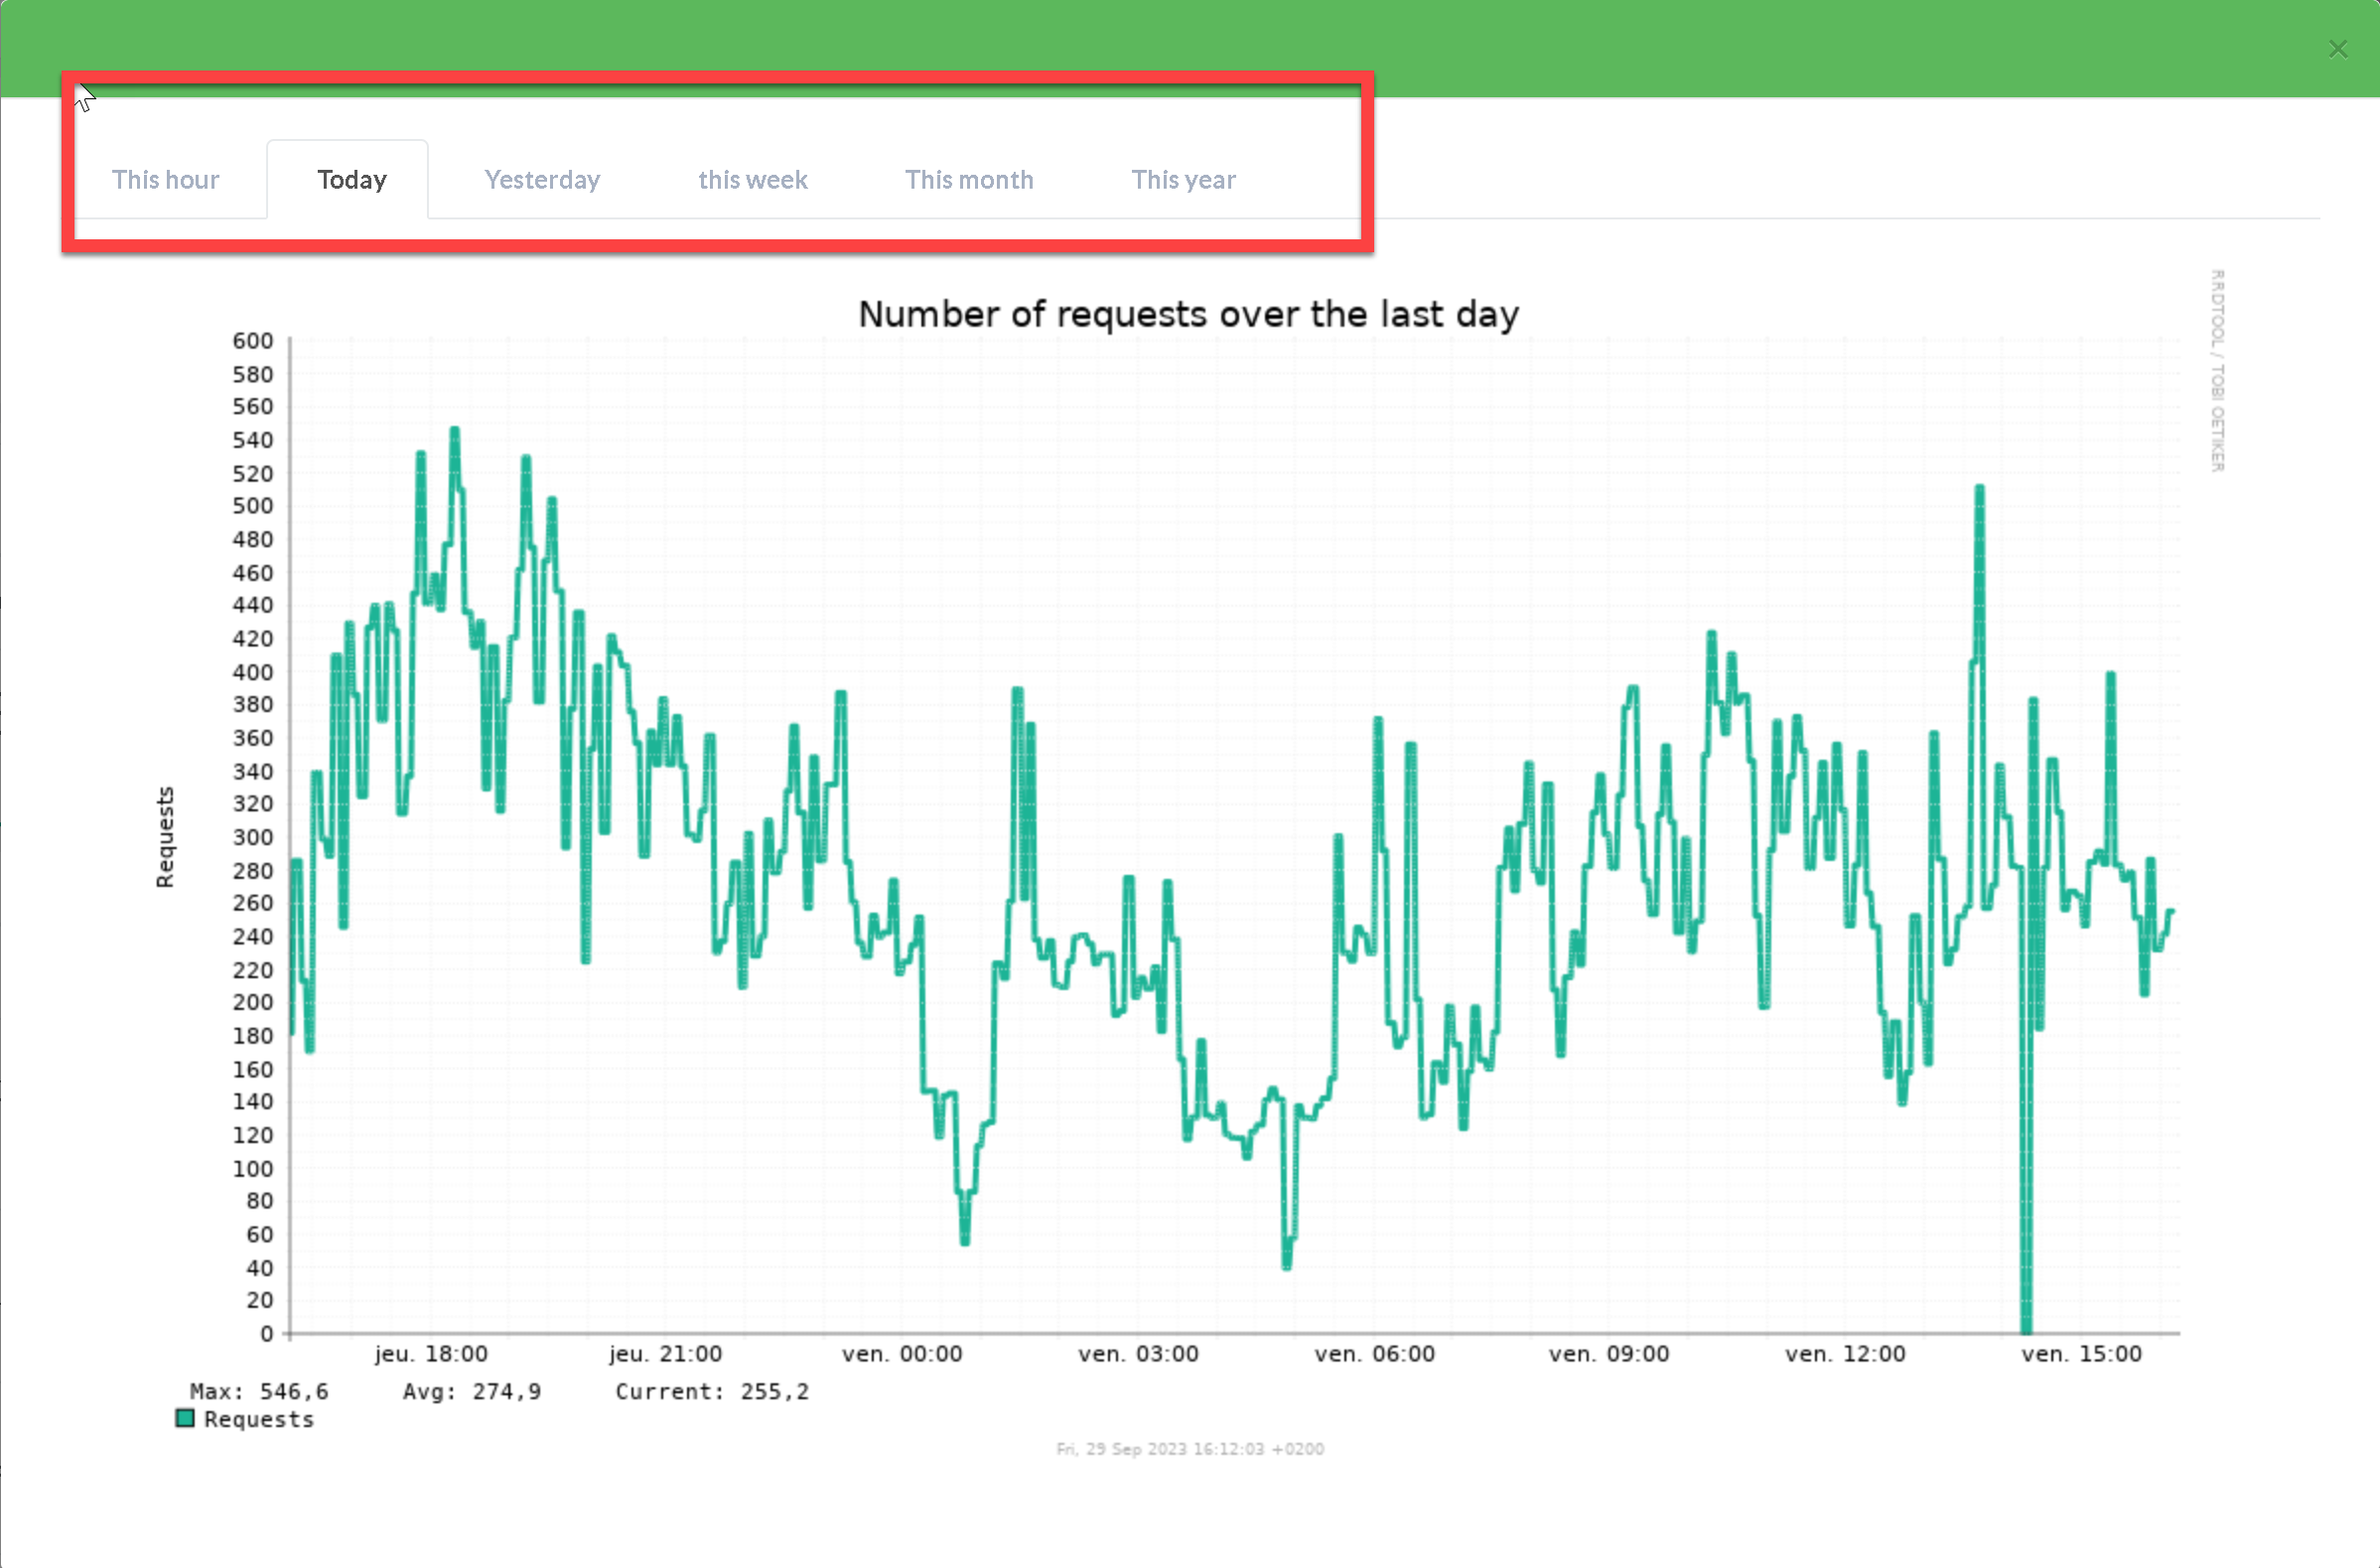Click the Requests vertical axis label
Viewport: 2380px width, 1568px height.
[165, 837]
